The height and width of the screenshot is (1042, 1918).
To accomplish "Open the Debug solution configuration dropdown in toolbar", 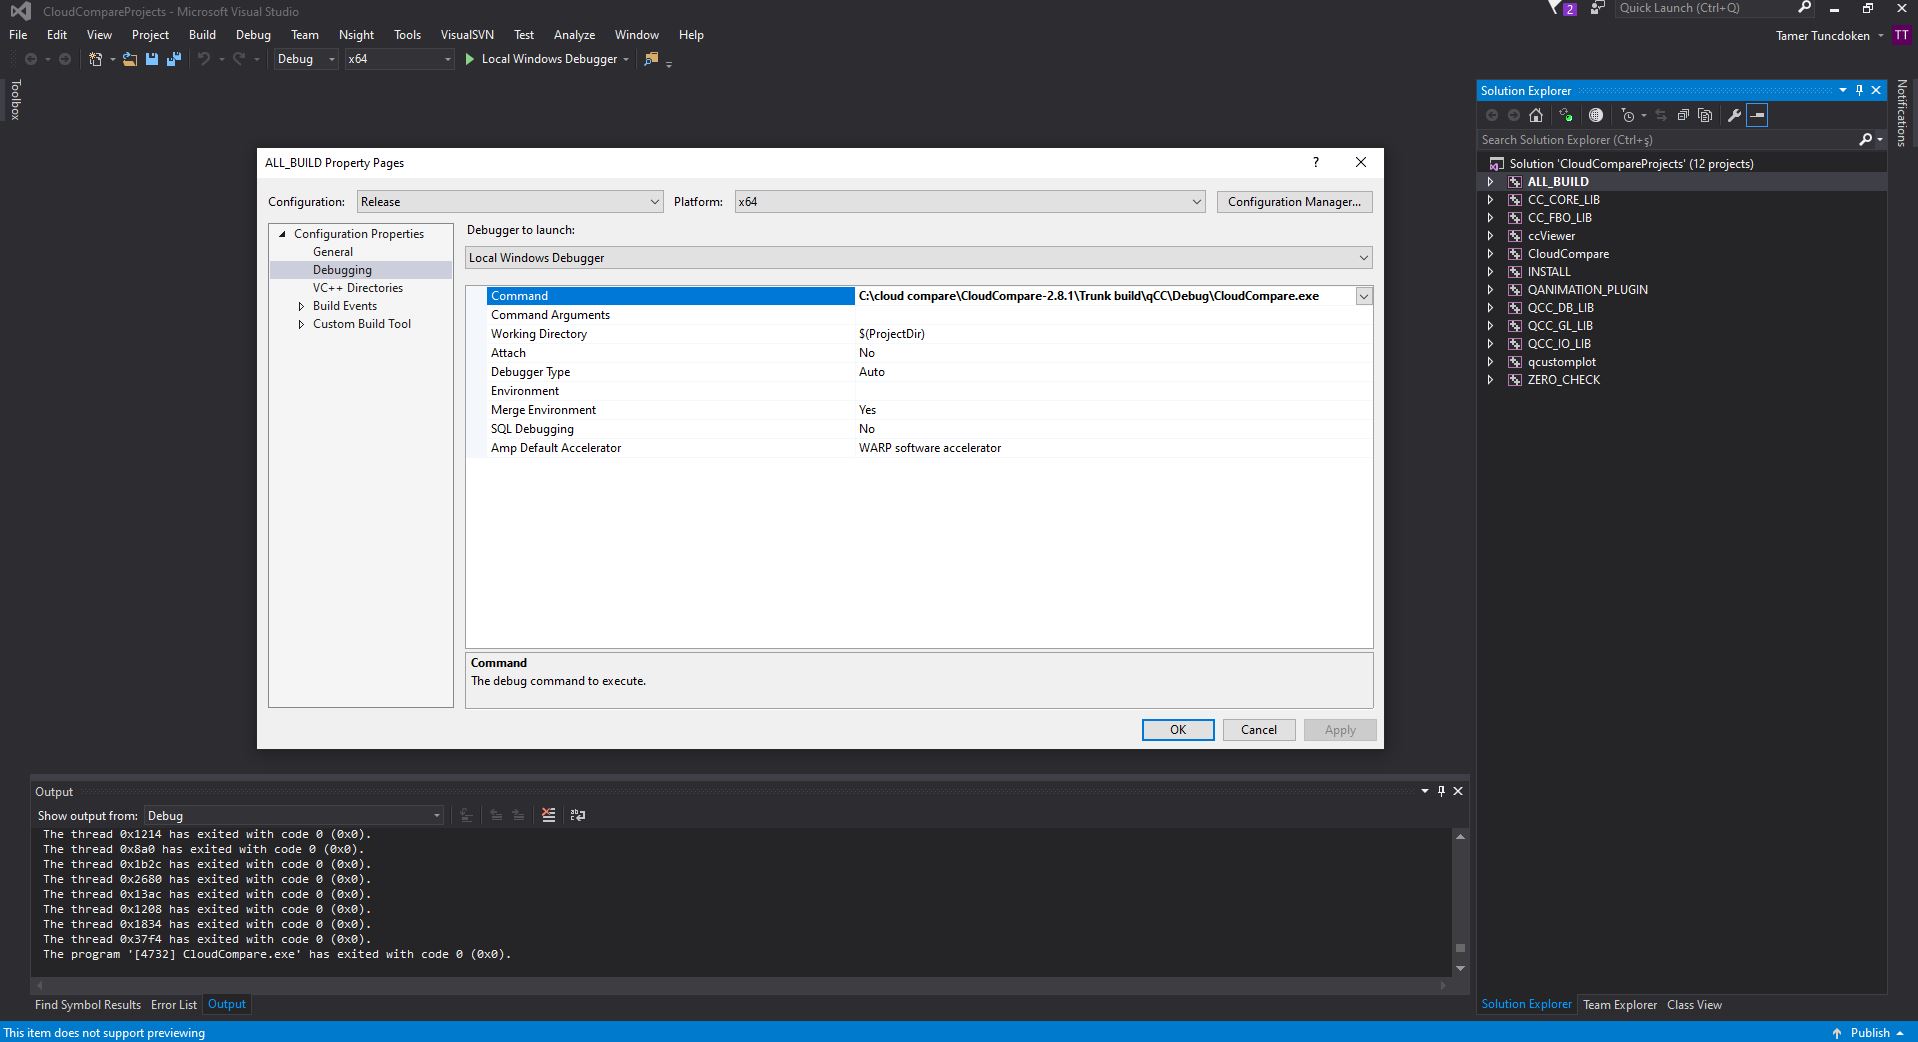I will click(306, 59).
